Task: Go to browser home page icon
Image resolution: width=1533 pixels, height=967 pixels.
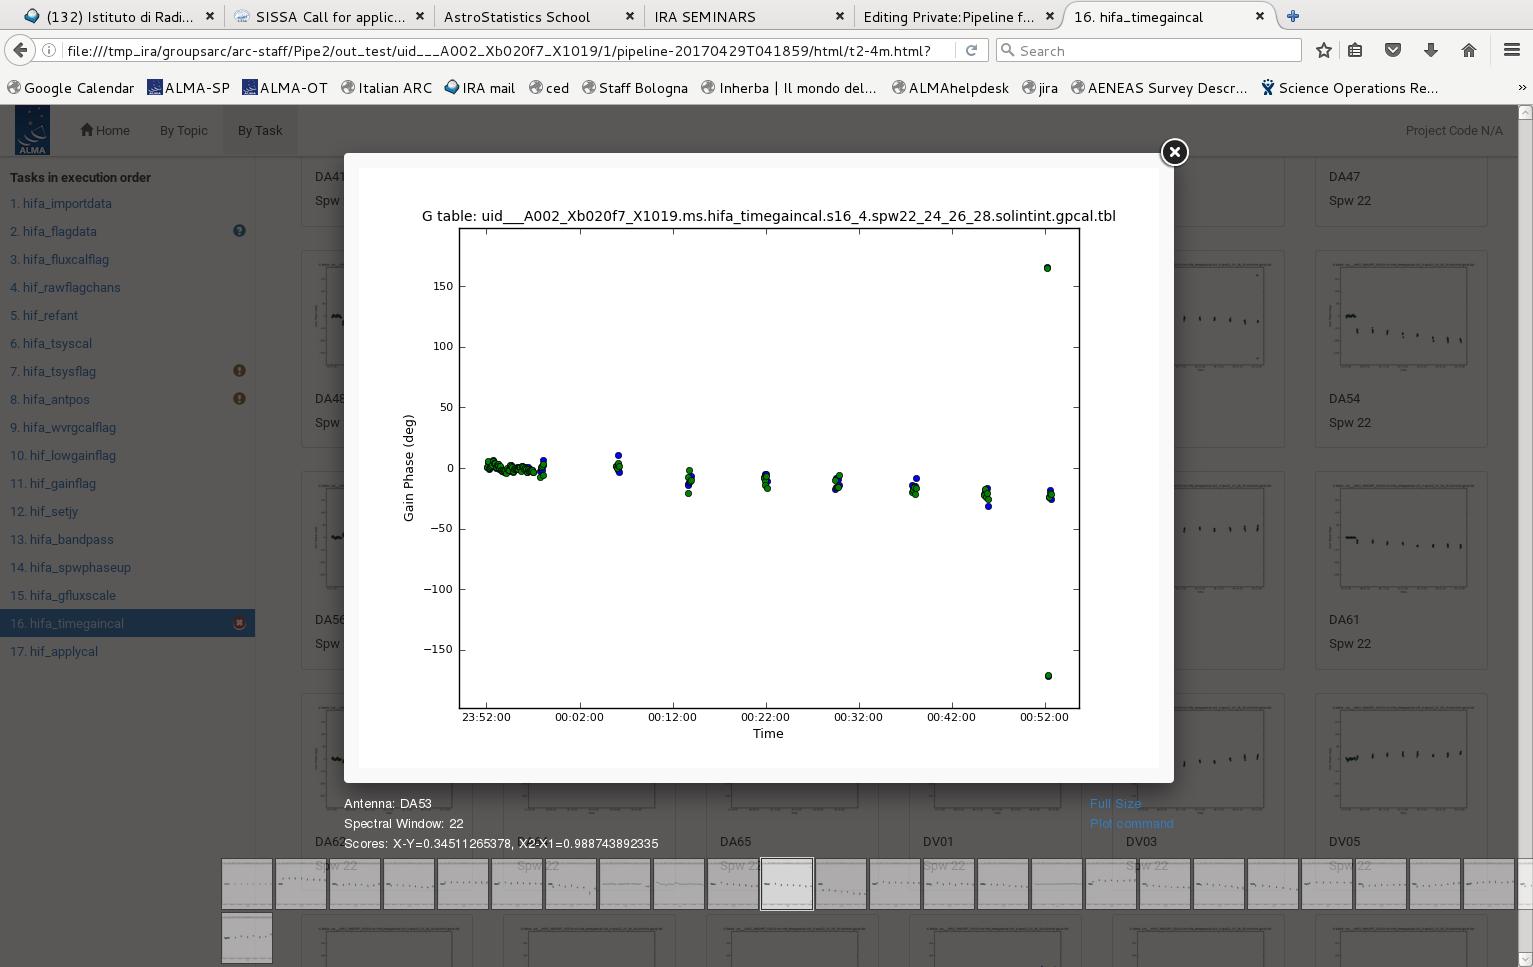Action: tap(1469, 50)
